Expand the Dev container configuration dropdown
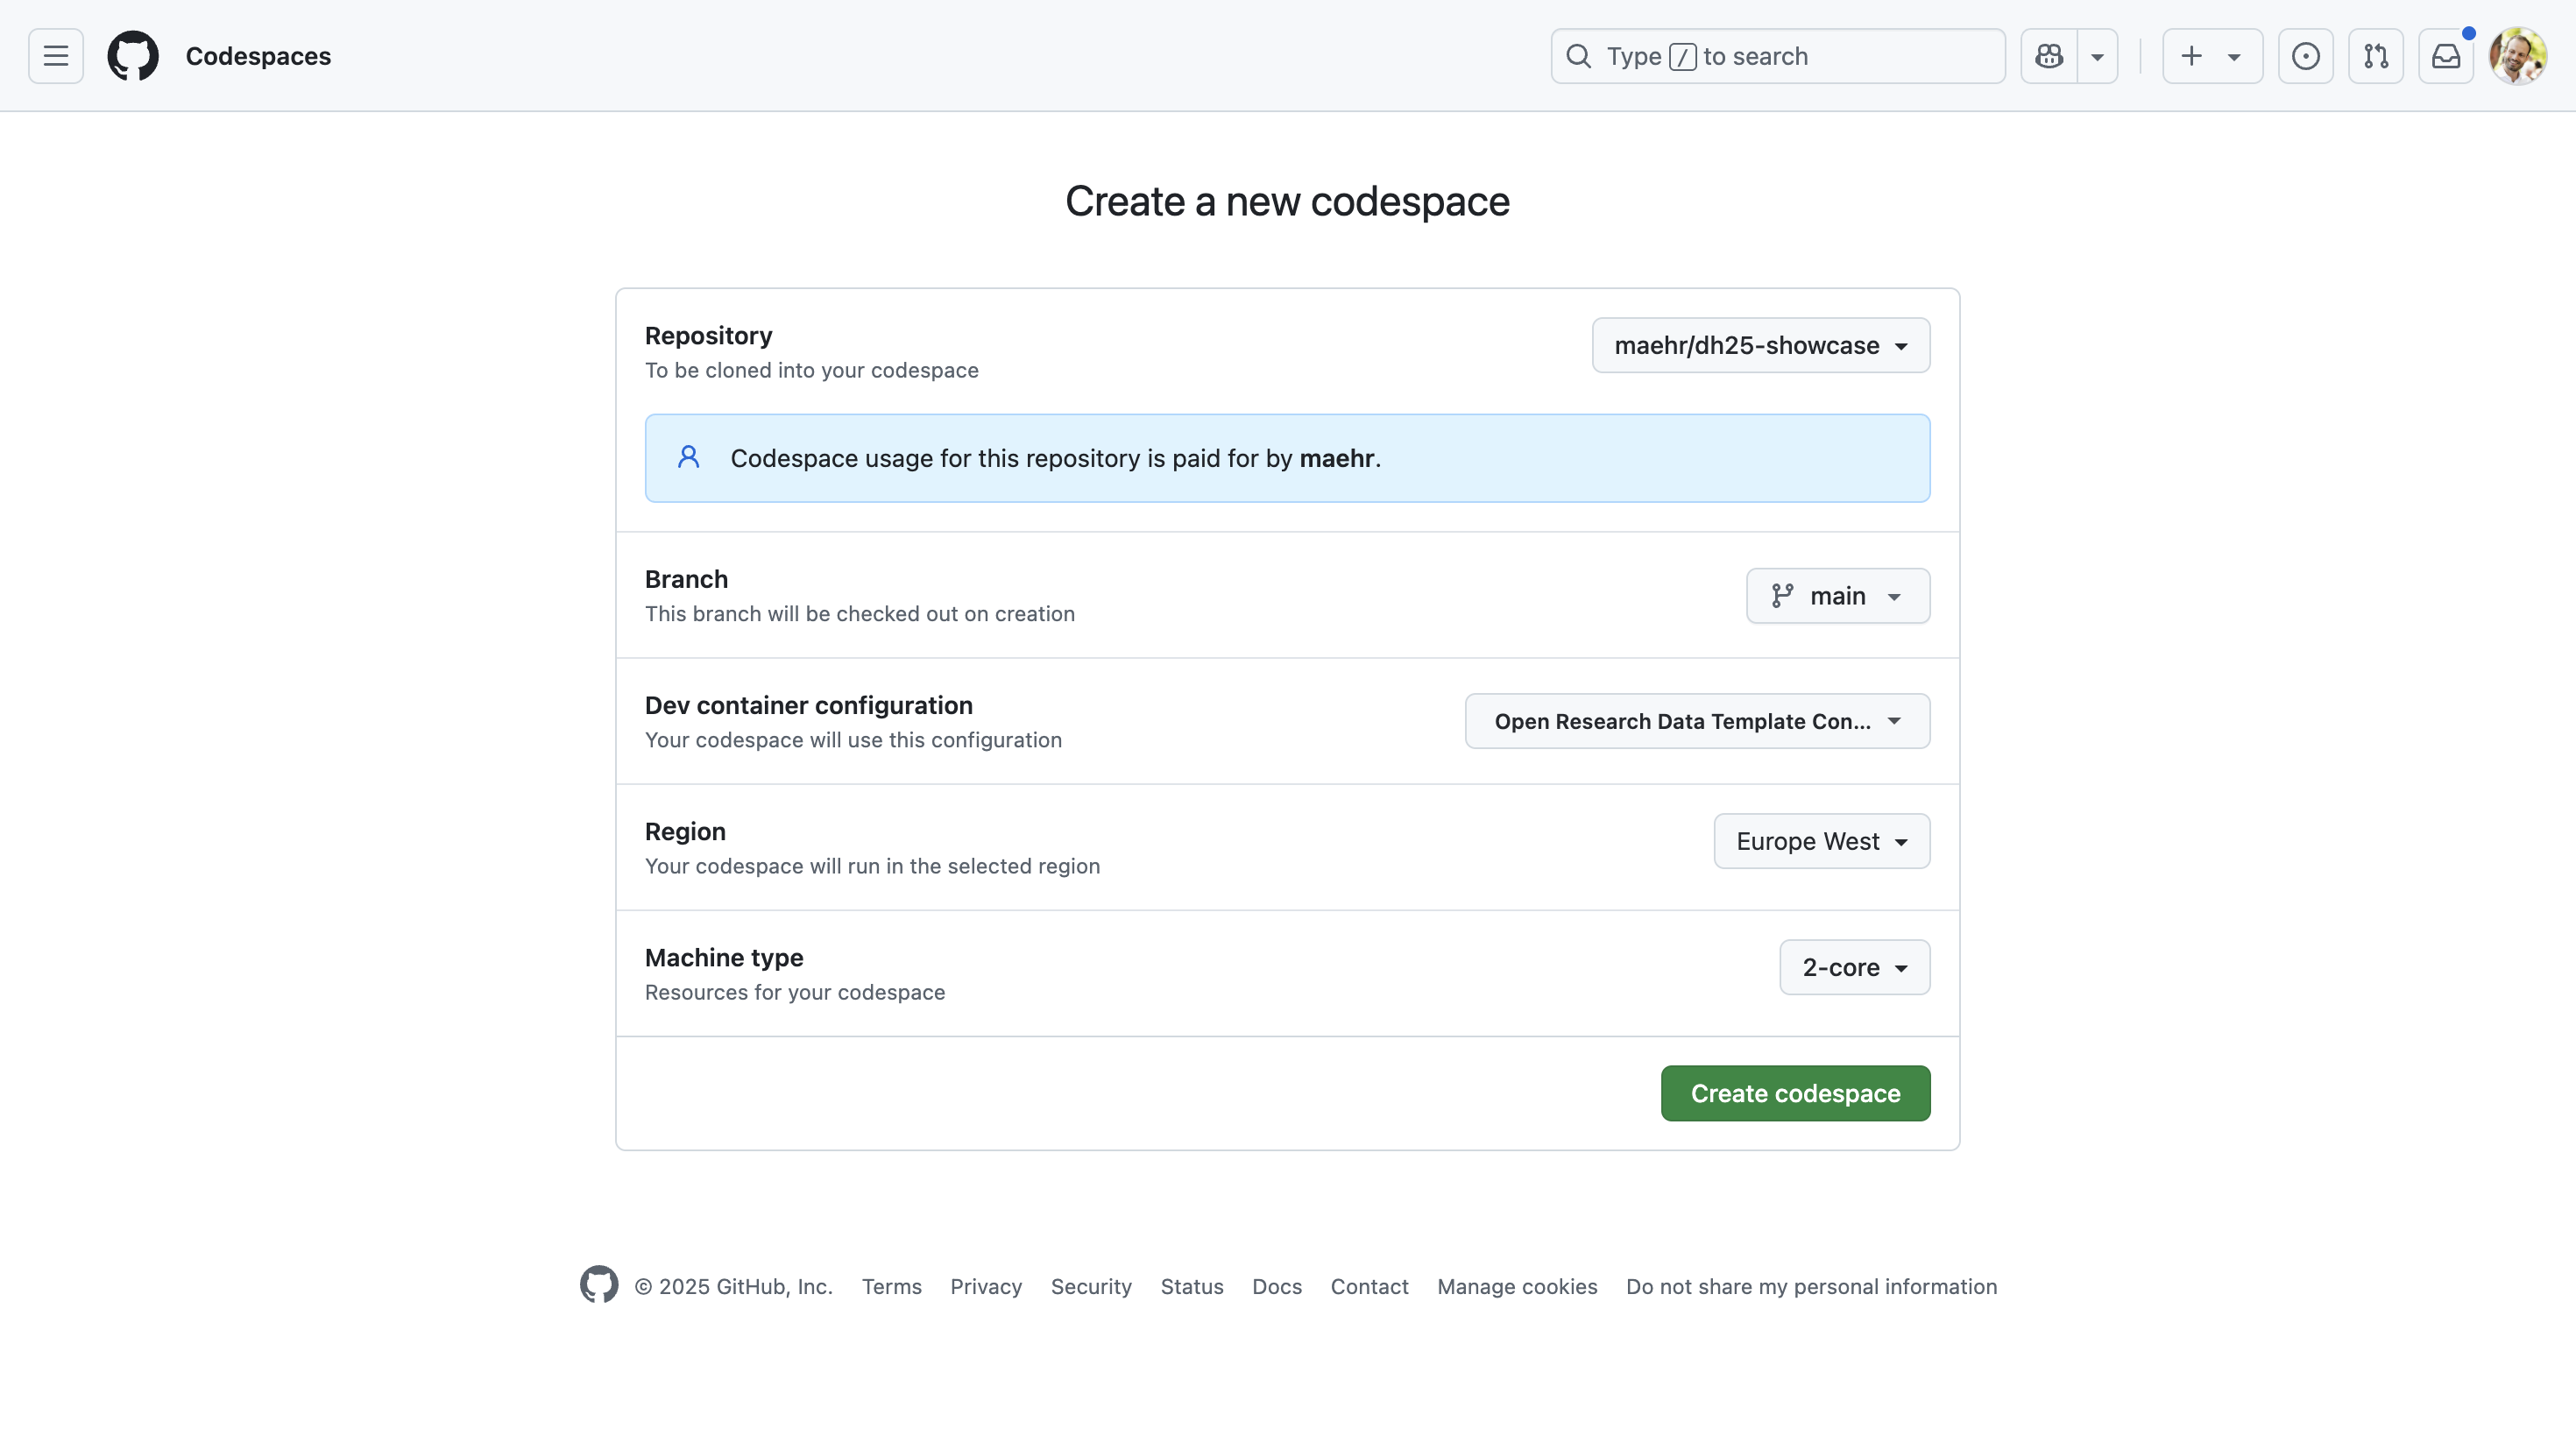The width and height of the screenshot is (2576, 1450). (x=1697, y=721)
